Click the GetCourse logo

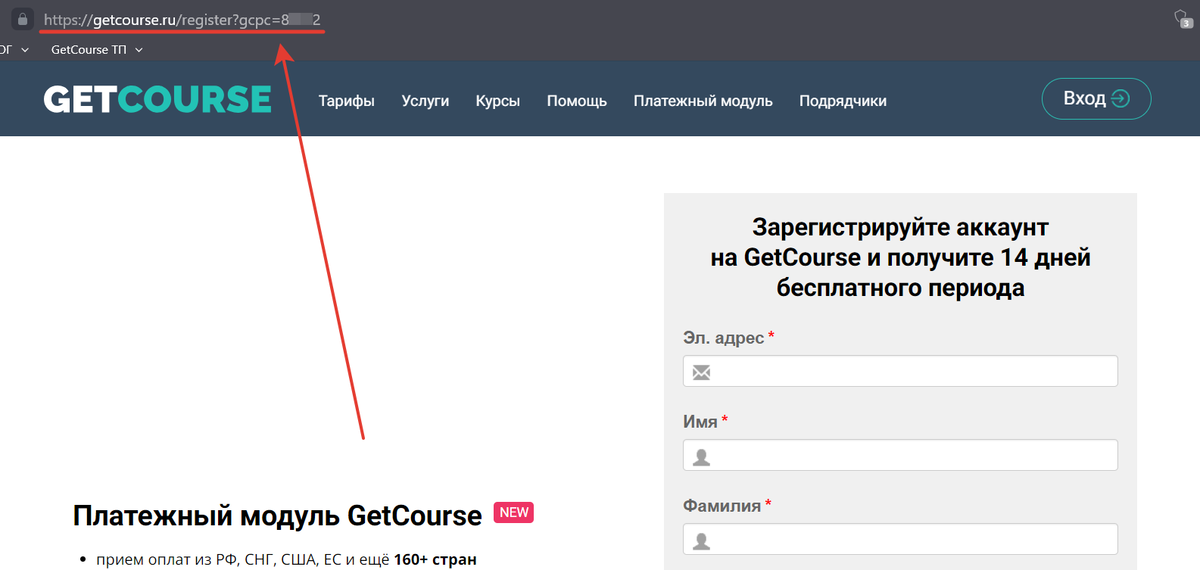point(157,99)
